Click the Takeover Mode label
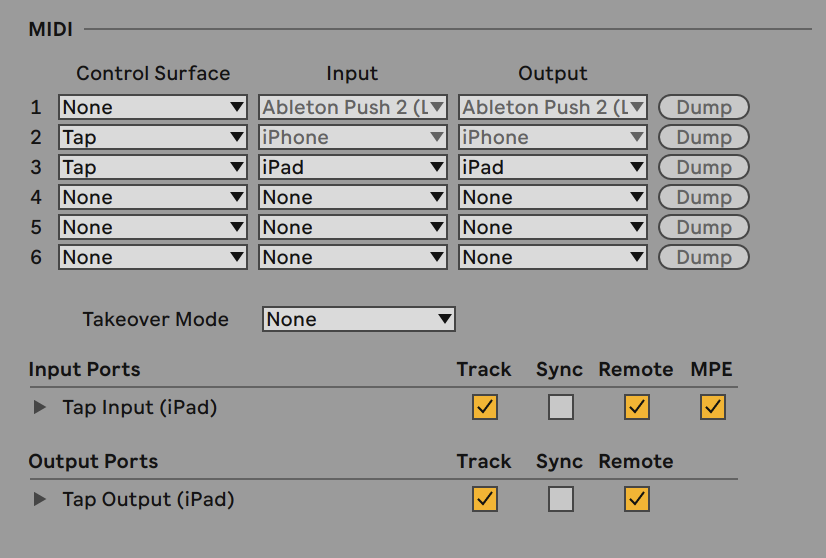826x558 pixels. (155, 319)
